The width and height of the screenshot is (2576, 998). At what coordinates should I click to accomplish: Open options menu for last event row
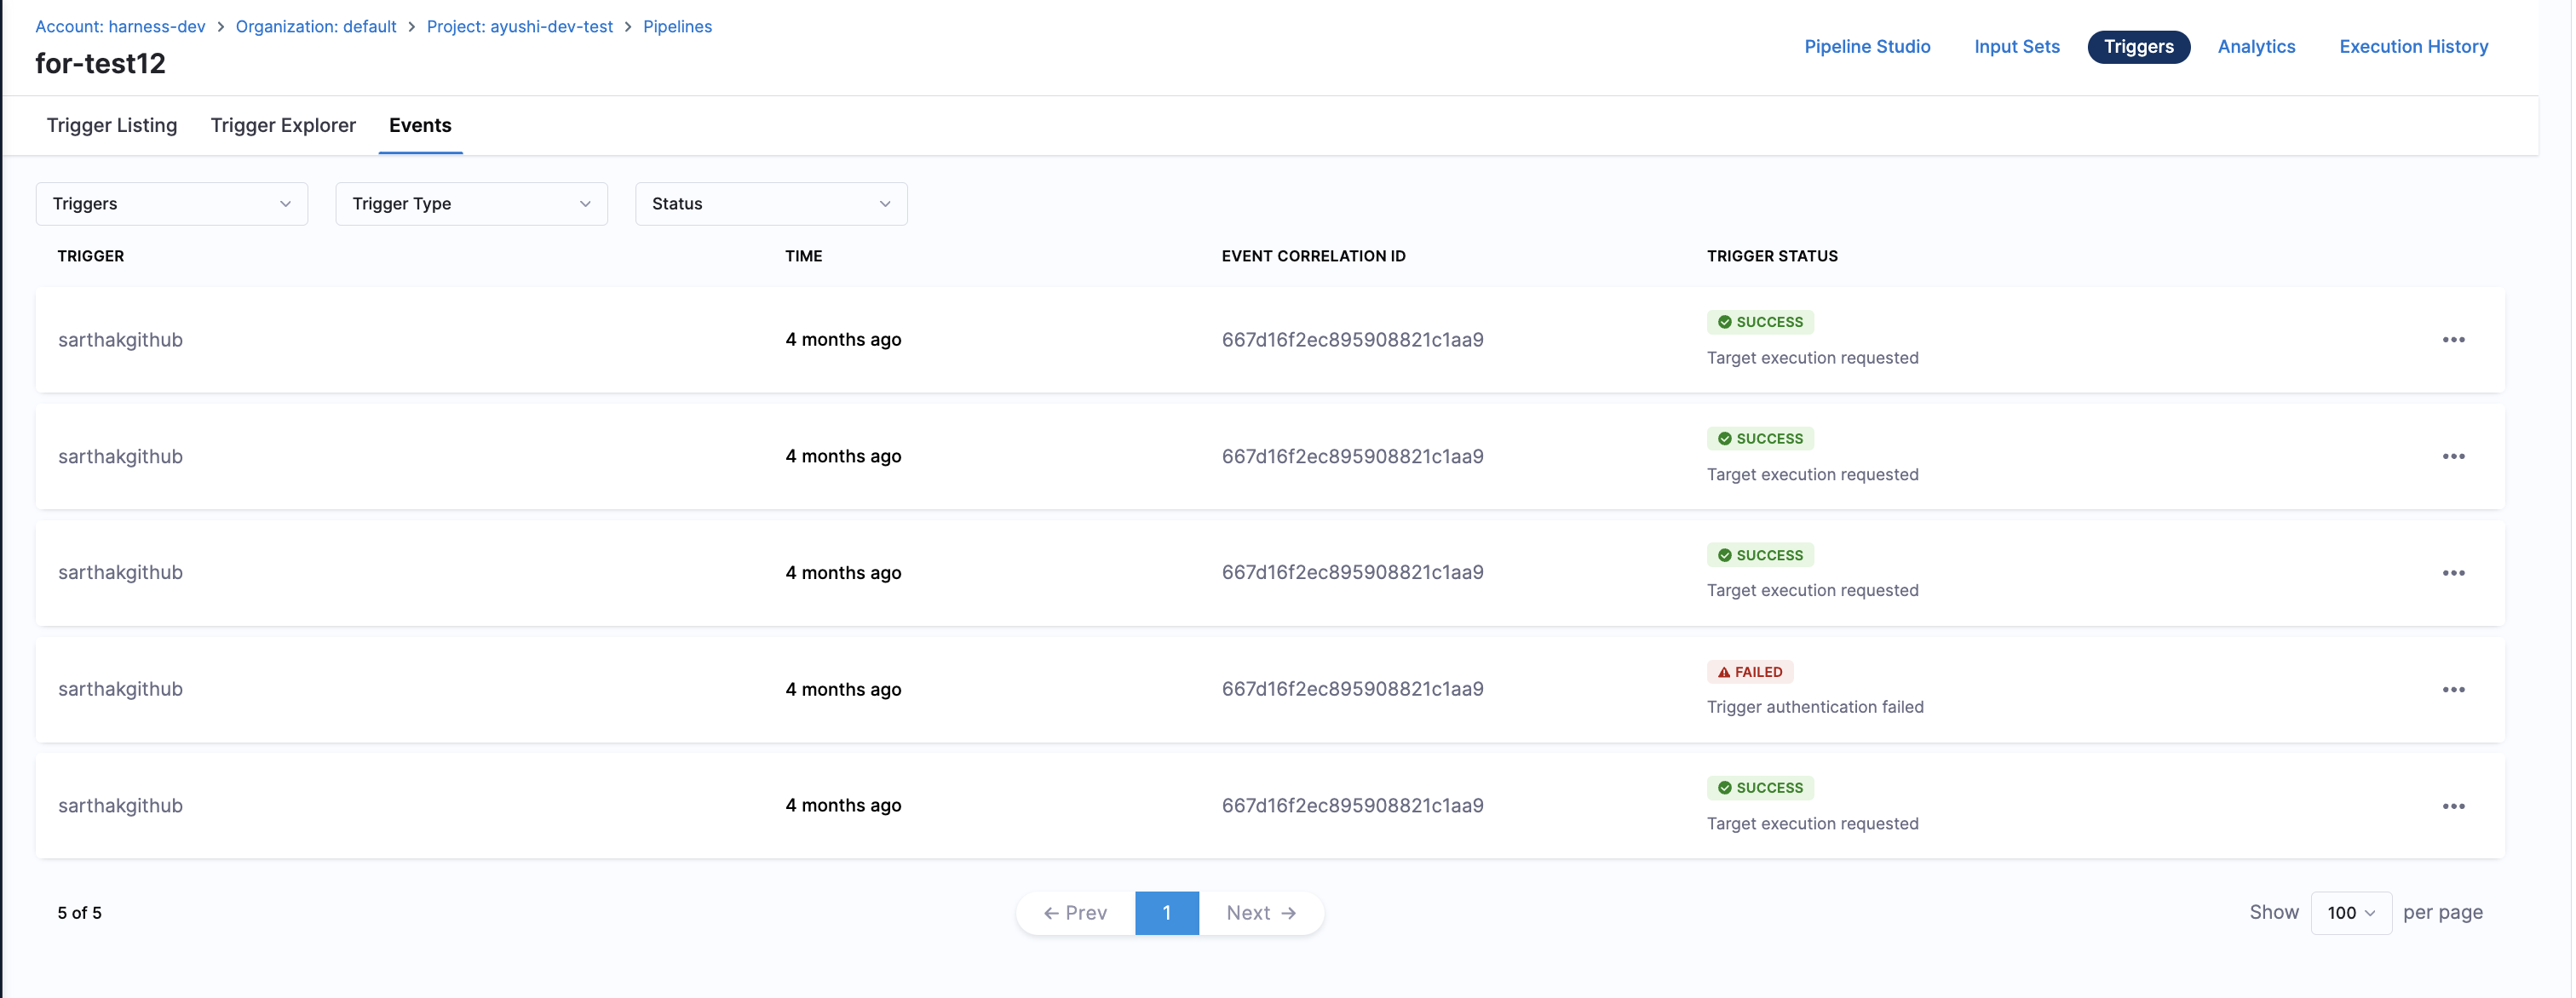(x=2453, y=806)
